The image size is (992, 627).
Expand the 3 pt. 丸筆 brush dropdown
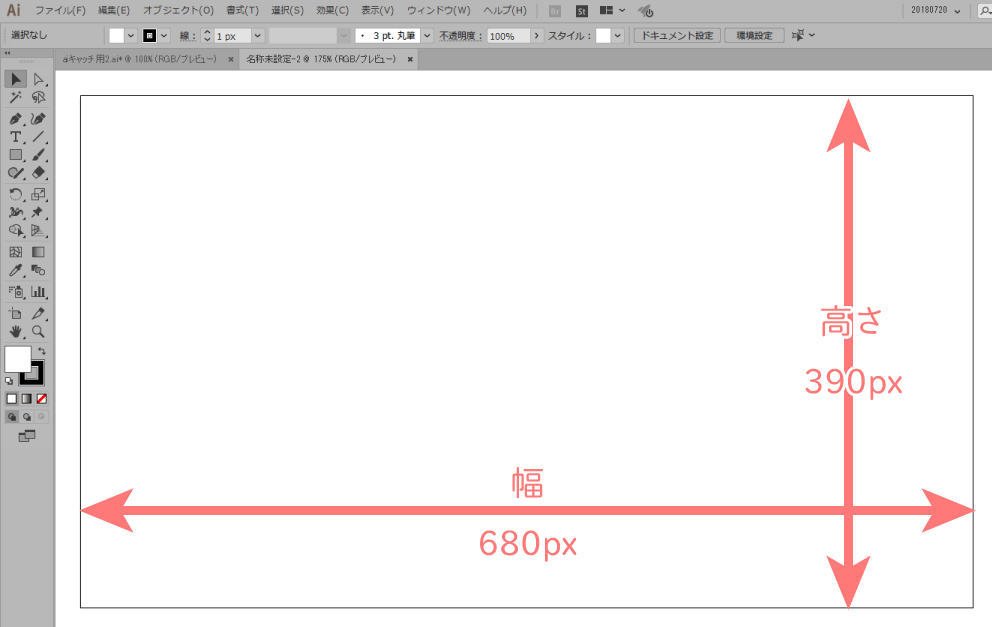point(427,36)
